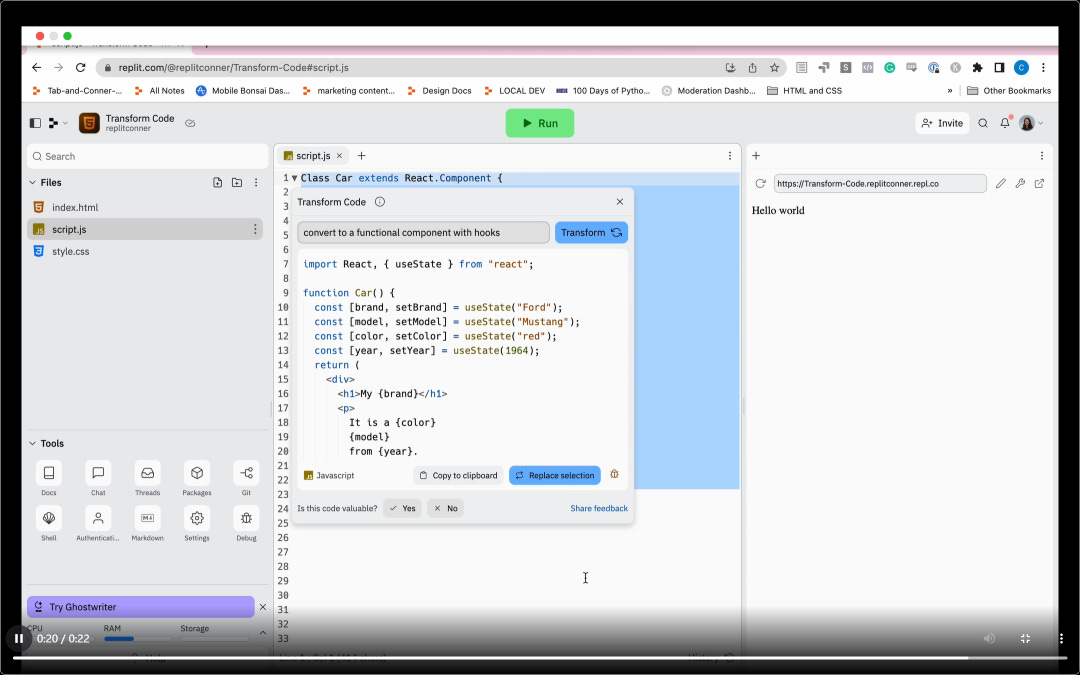Expand the resources panel chevron
This screenshot has width=1080, height=675.
(262, 632)
